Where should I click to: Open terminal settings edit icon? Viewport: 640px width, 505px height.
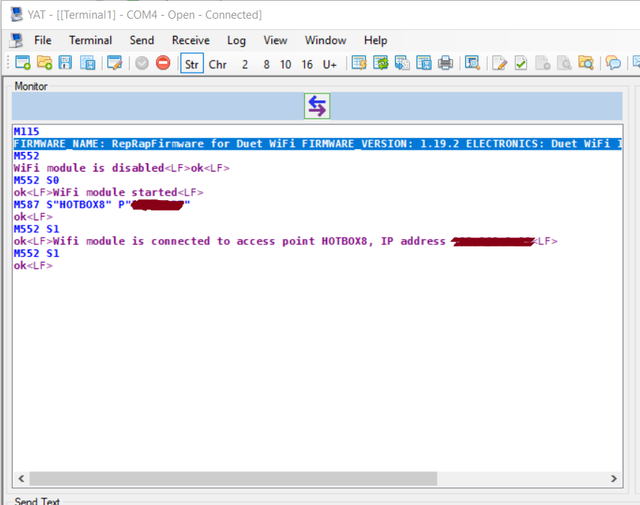click(115, 63)
